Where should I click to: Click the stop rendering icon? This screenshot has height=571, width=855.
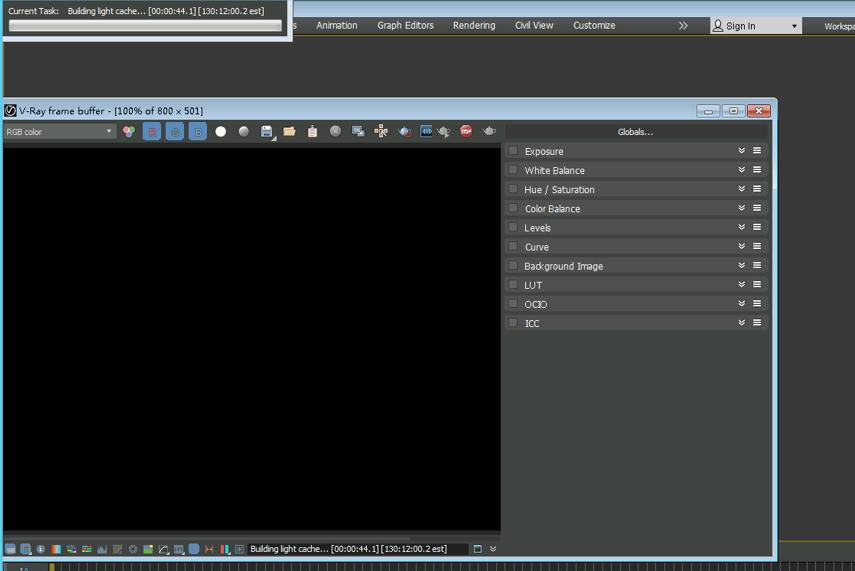(466, 131)
